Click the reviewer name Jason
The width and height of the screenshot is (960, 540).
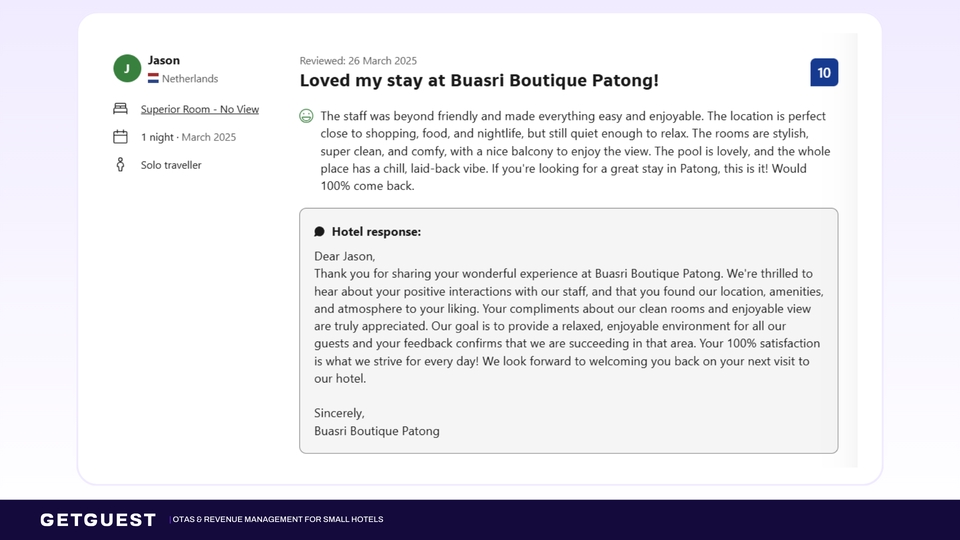[163, 60]
